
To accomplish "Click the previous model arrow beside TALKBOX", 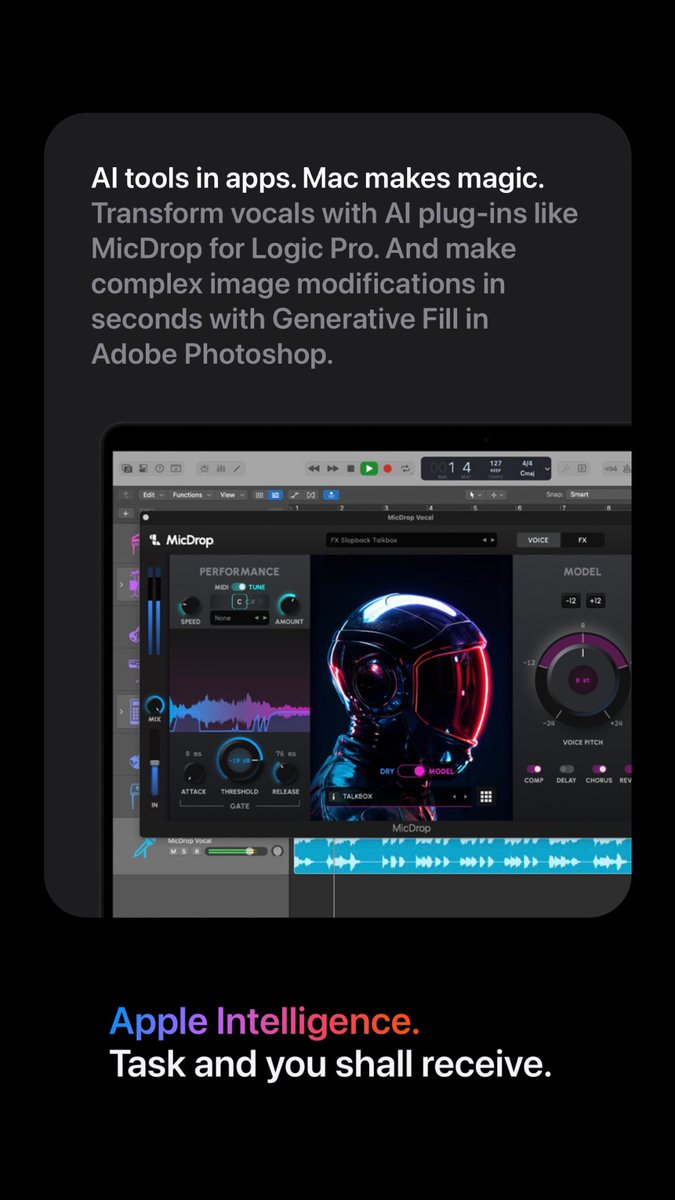I will (455, 797).
